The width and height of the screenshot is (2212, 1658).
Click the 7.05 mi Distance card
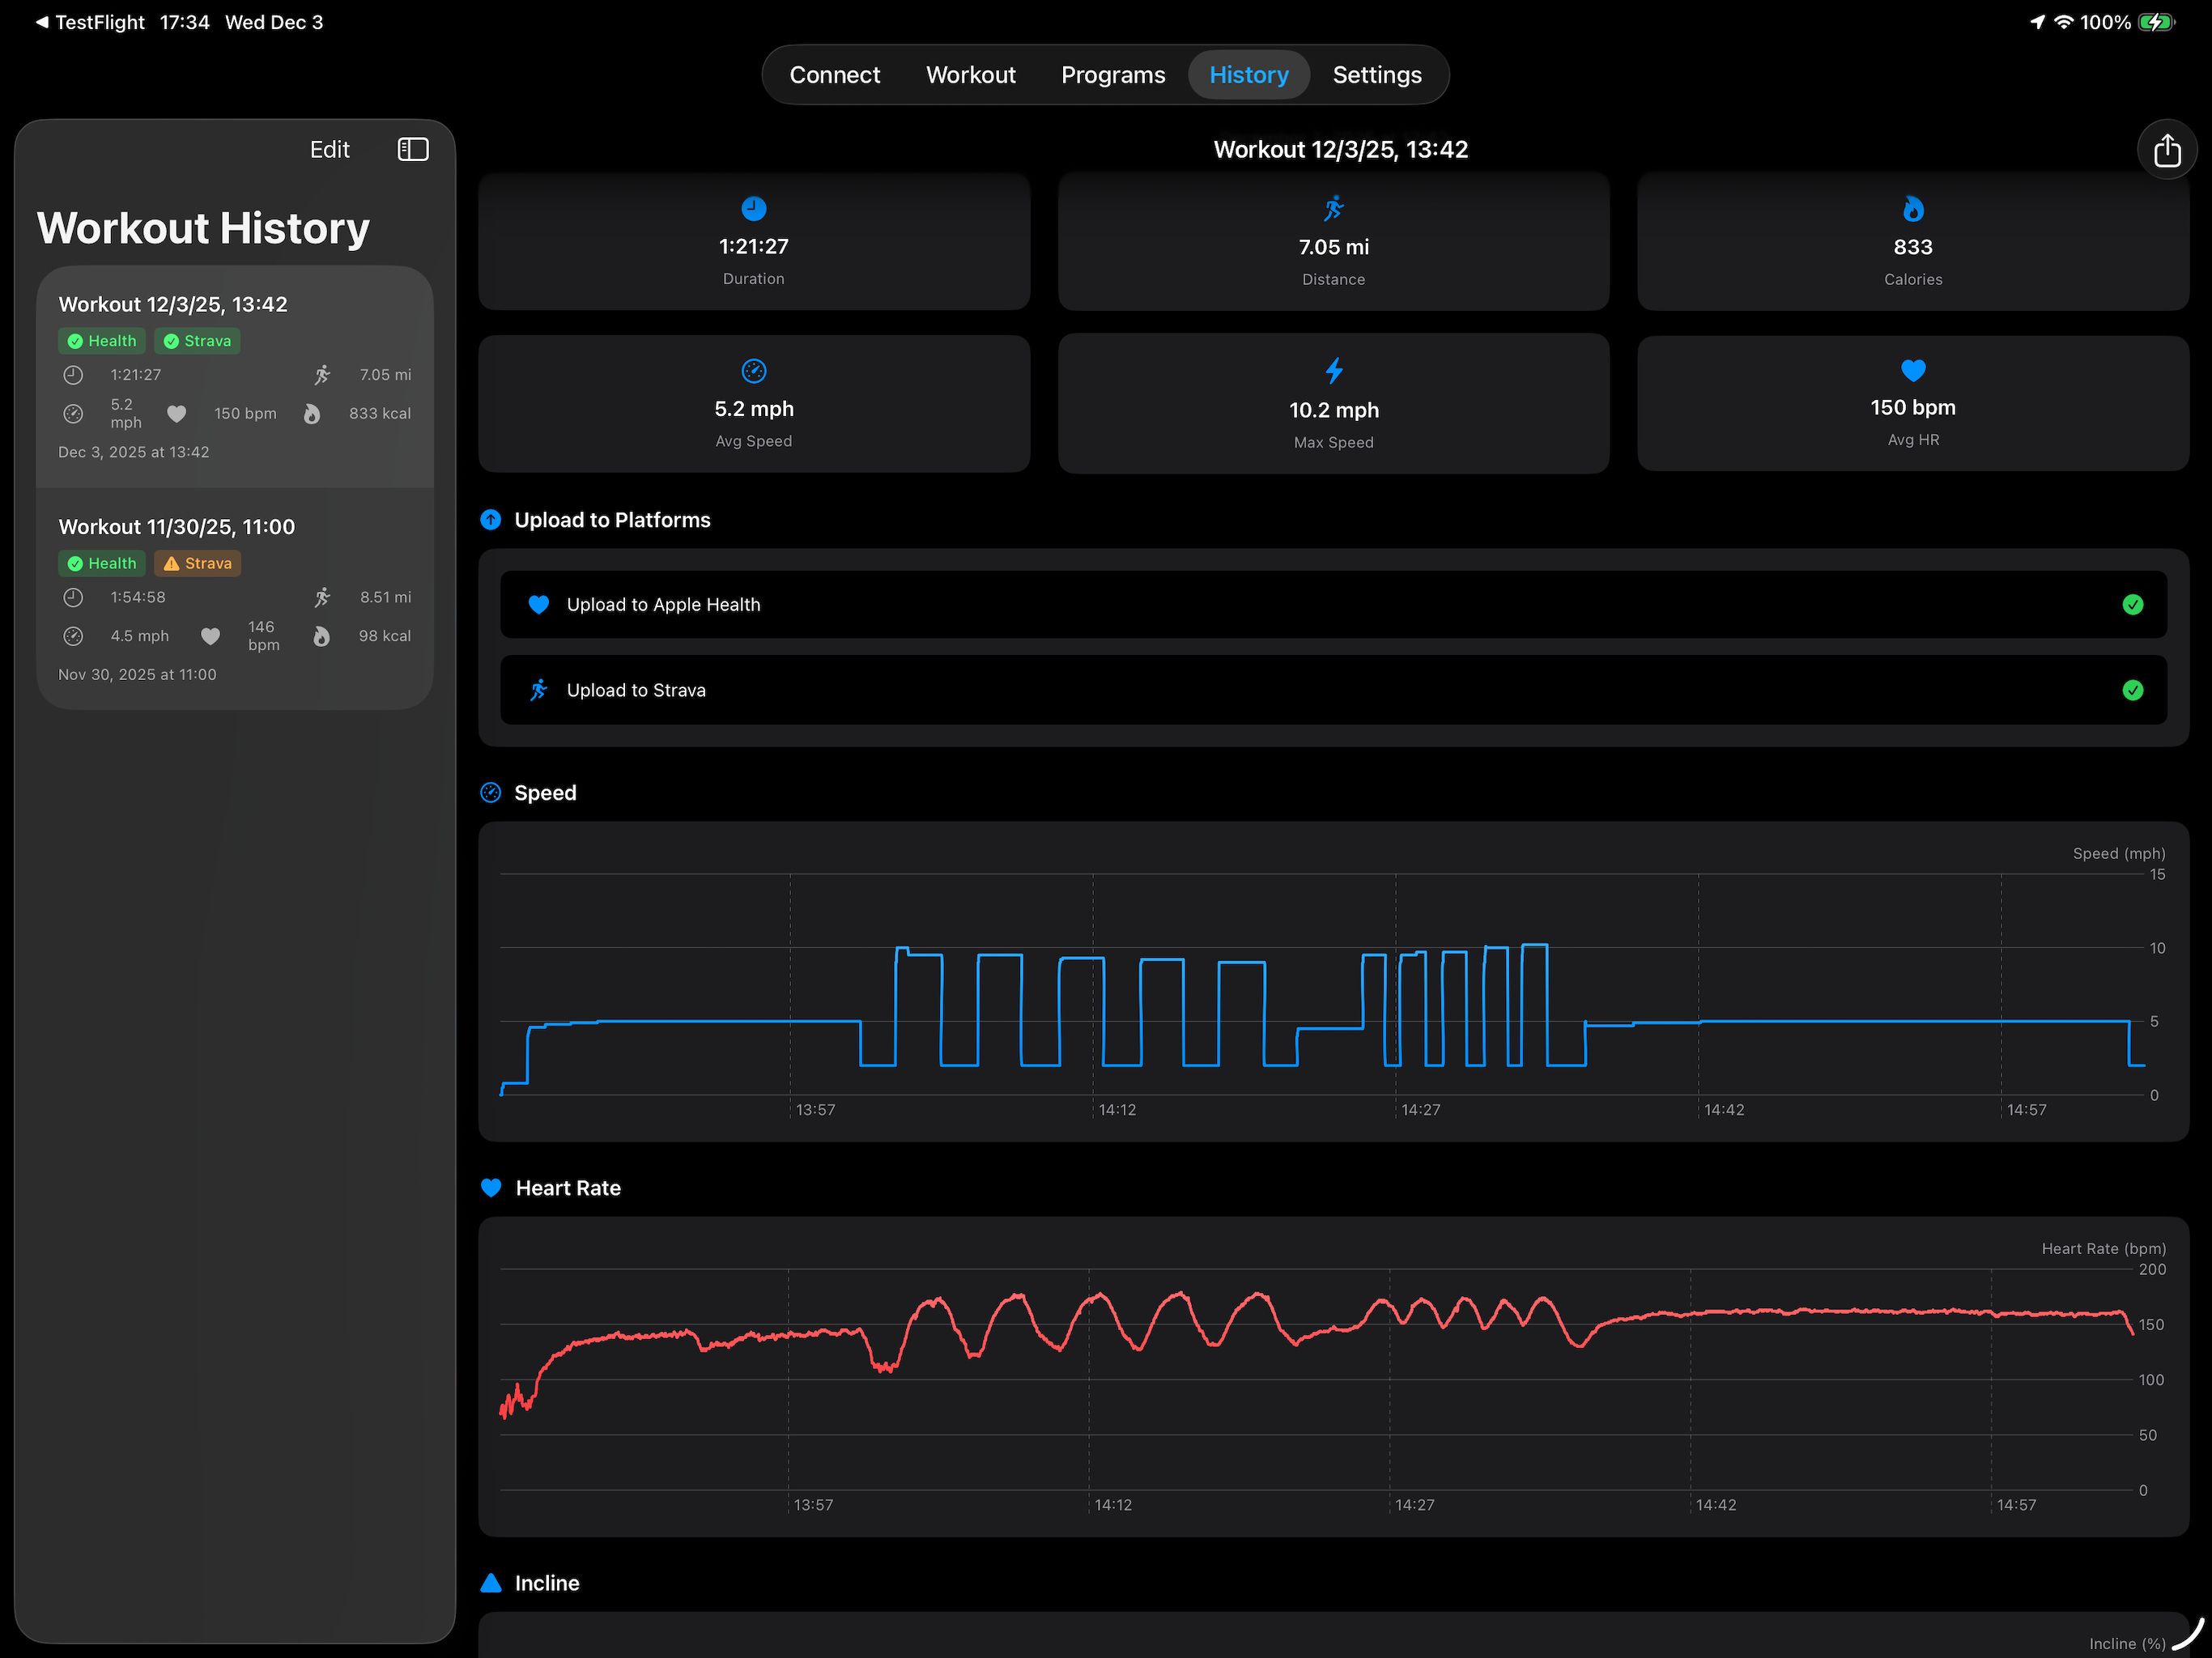click(1333, 241)
